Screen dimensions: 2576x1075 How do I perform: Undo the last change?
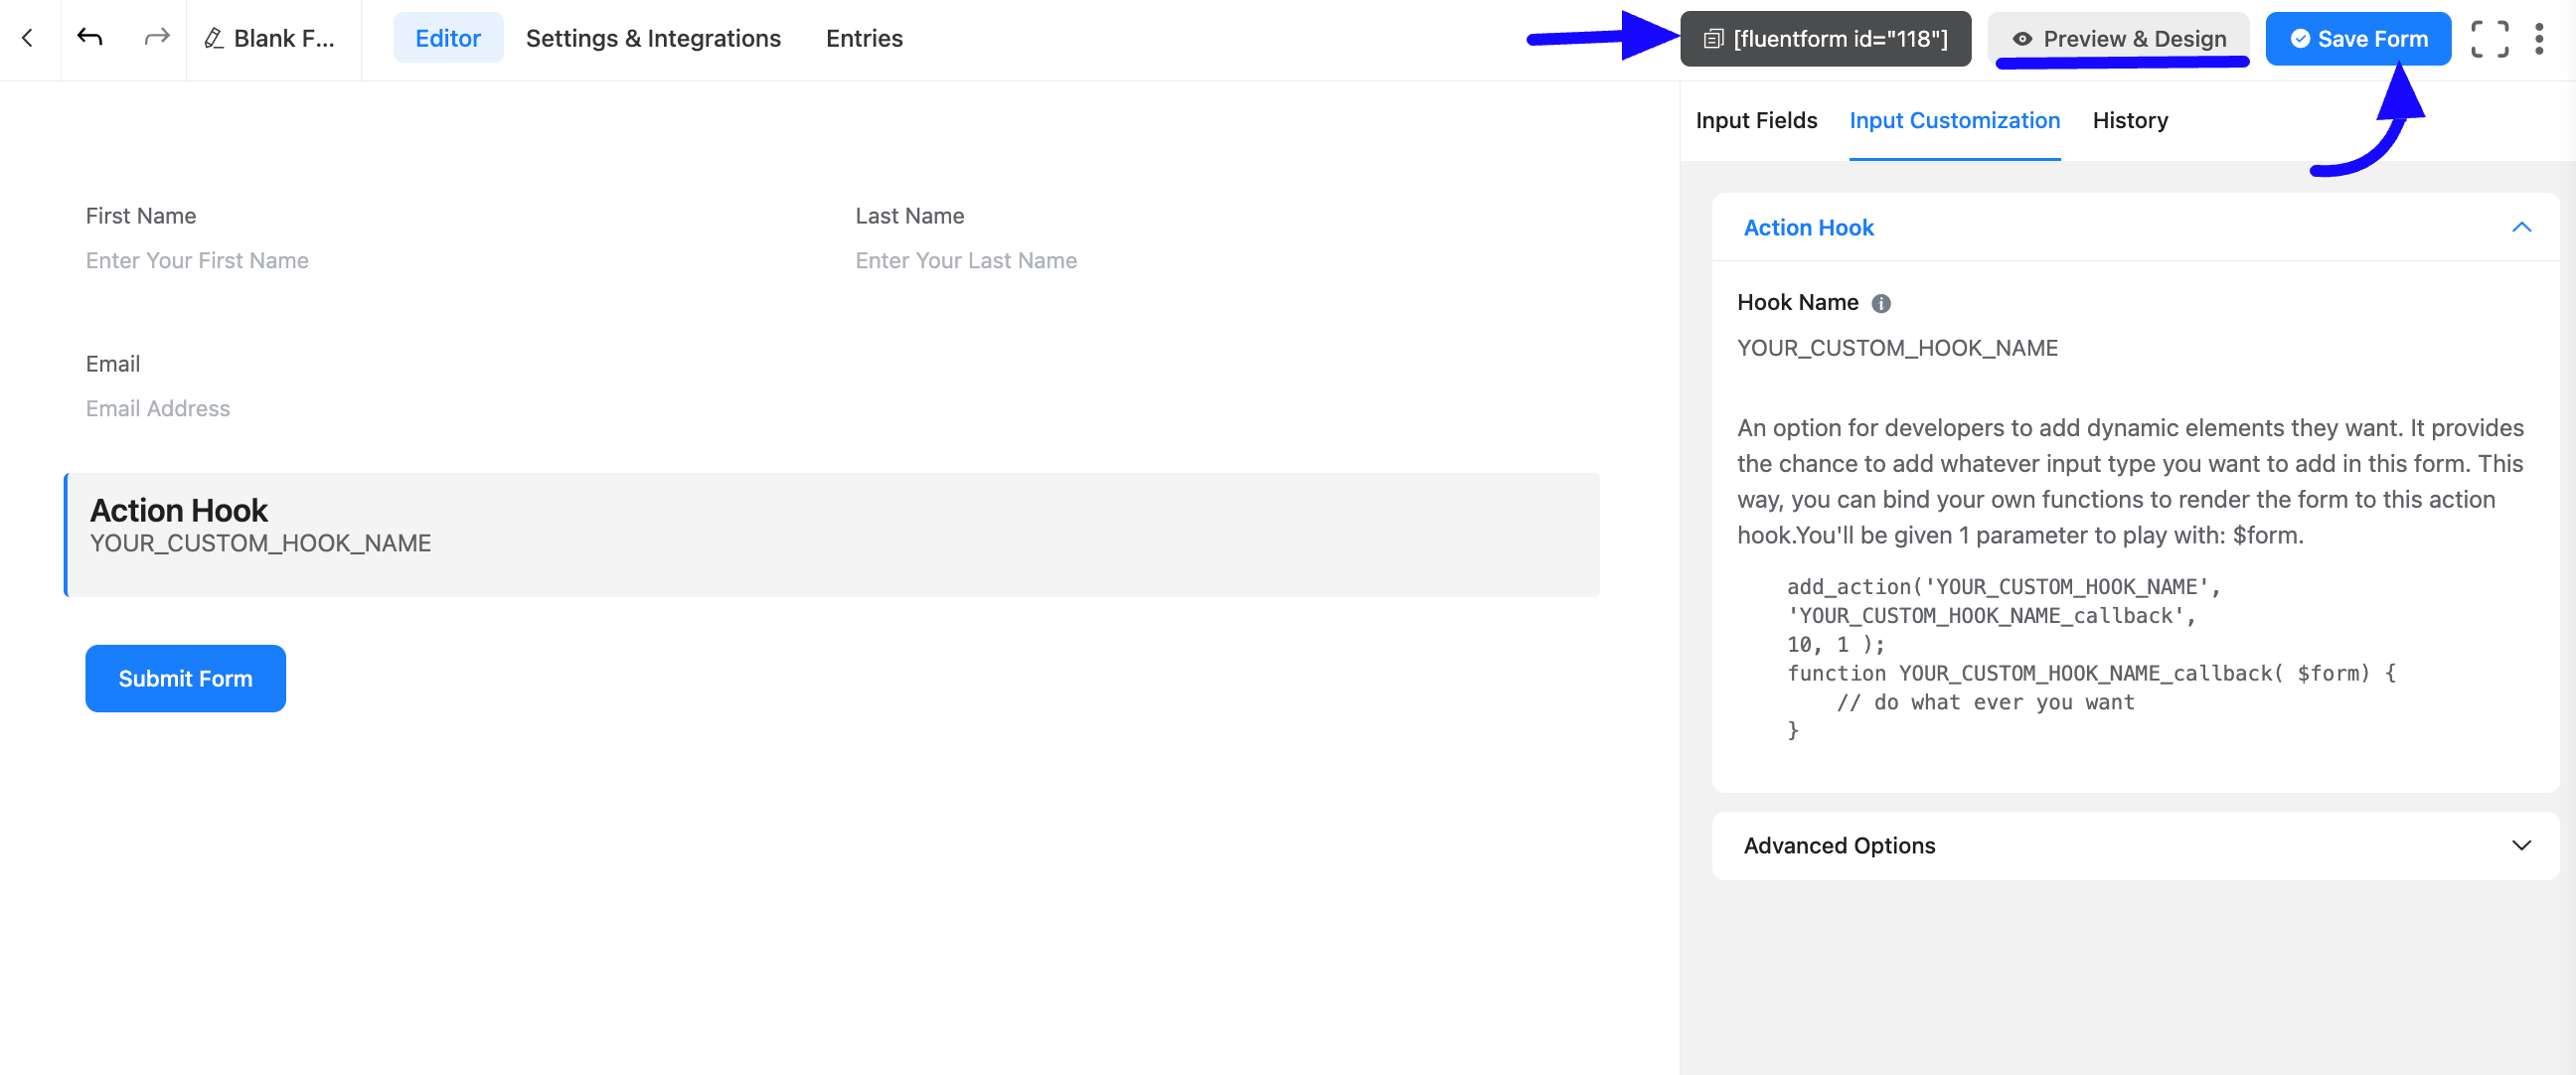point(90,38)
